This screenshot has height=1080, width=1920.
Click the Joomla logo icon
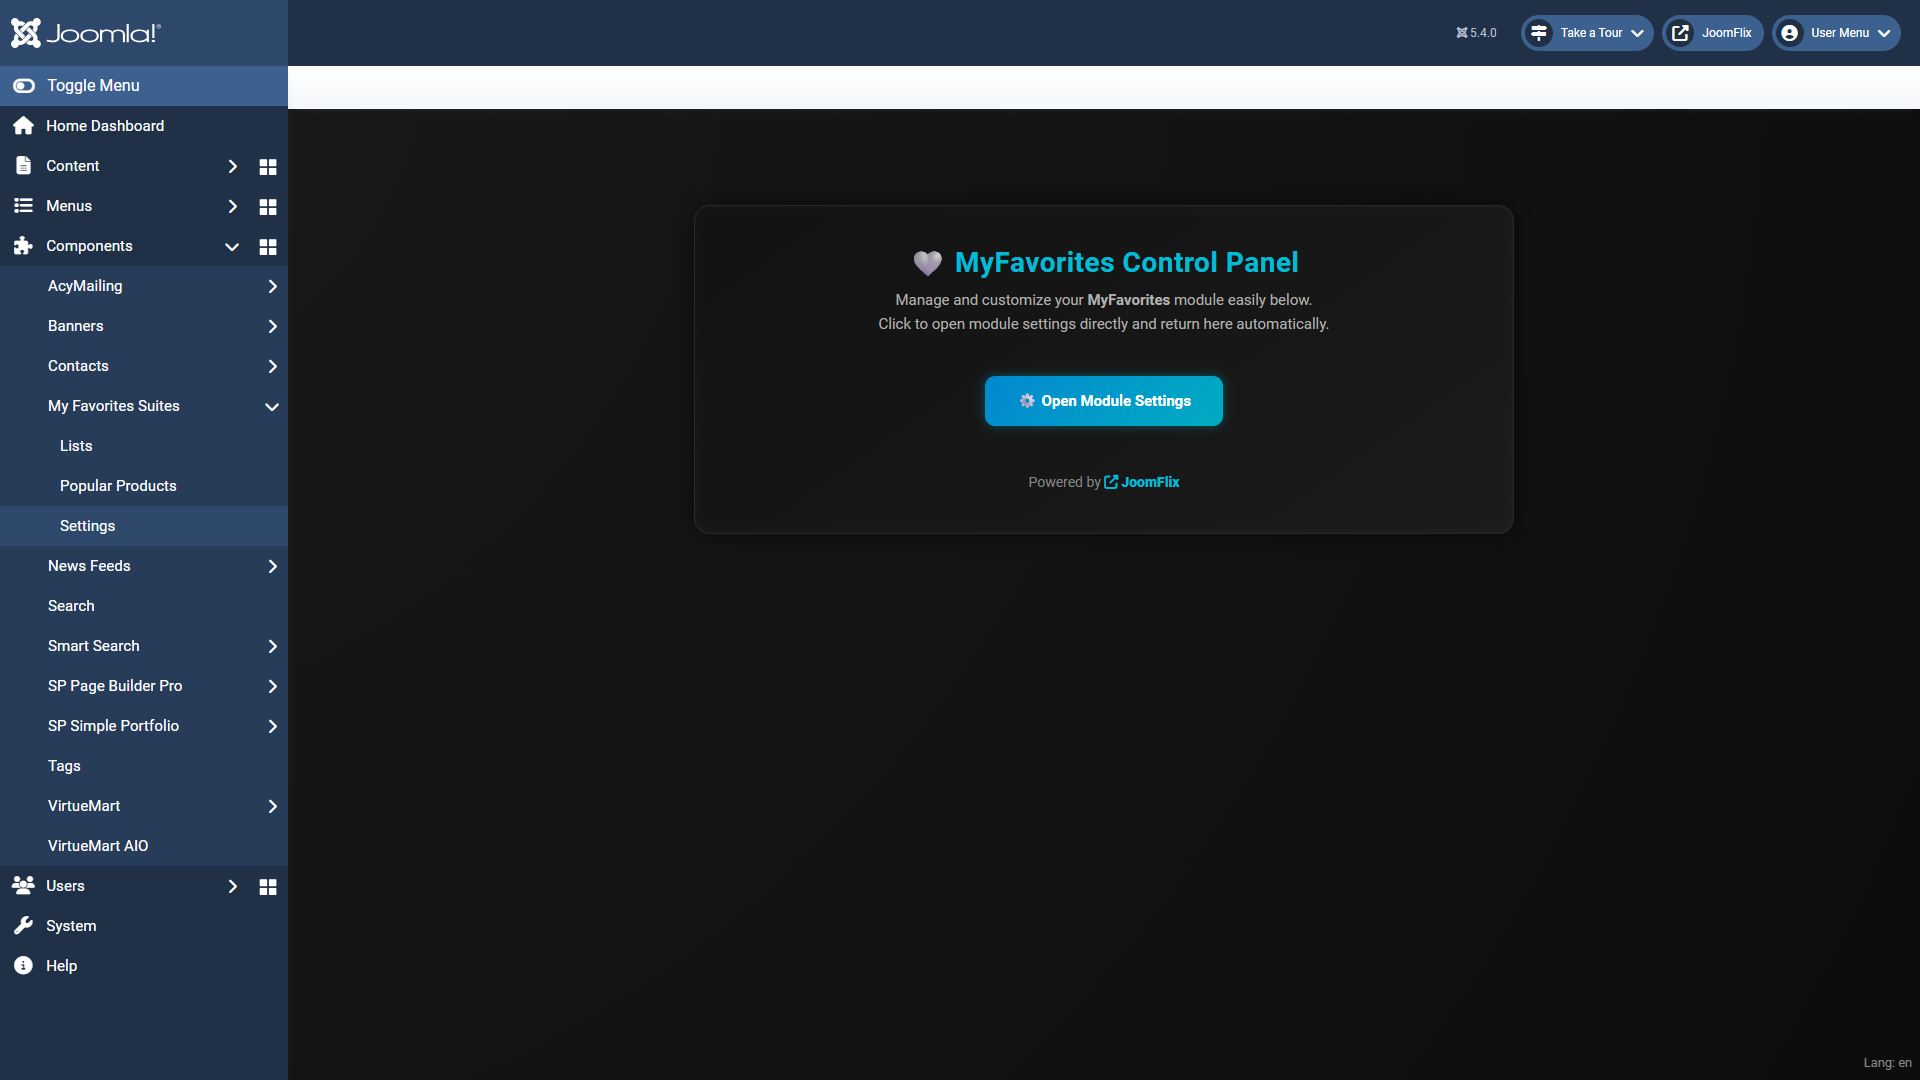[26, 33]
